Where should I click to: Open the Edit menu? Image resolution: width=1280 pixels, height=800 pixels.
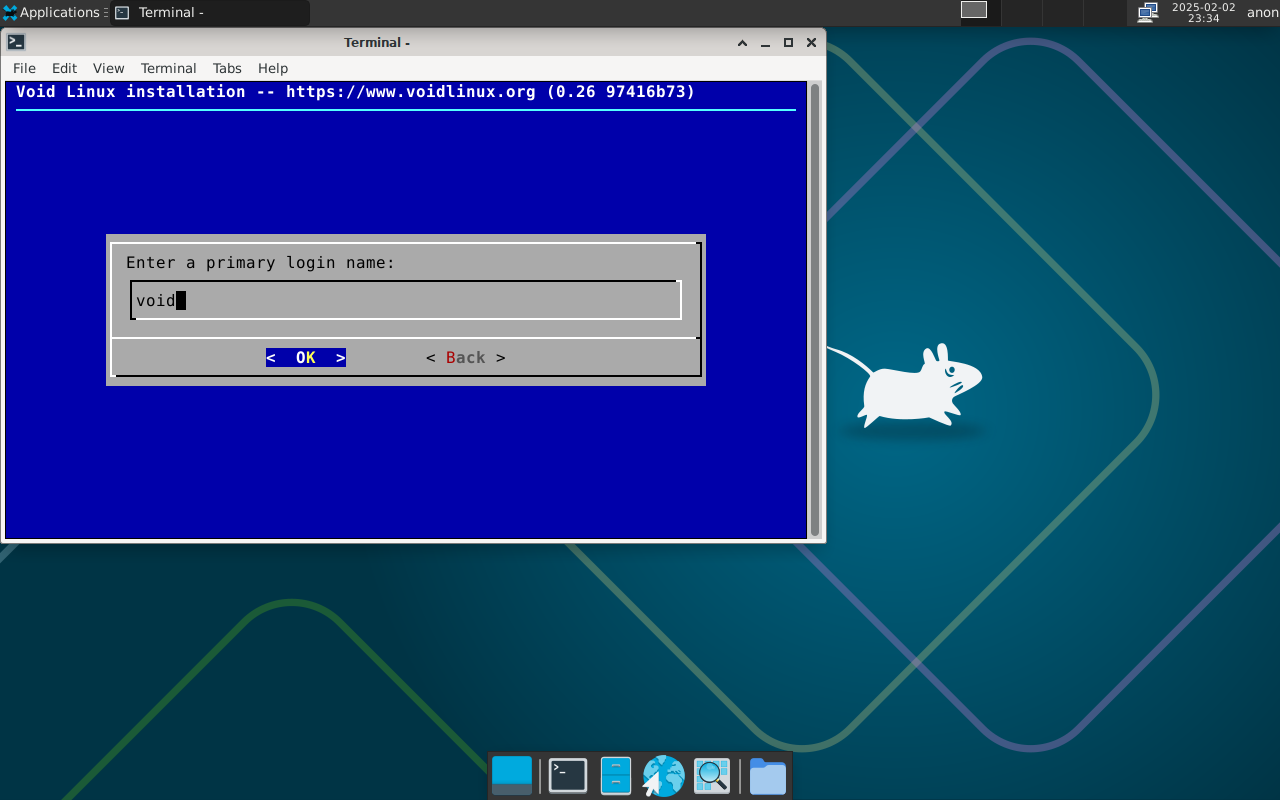click(x=64, y=68)
